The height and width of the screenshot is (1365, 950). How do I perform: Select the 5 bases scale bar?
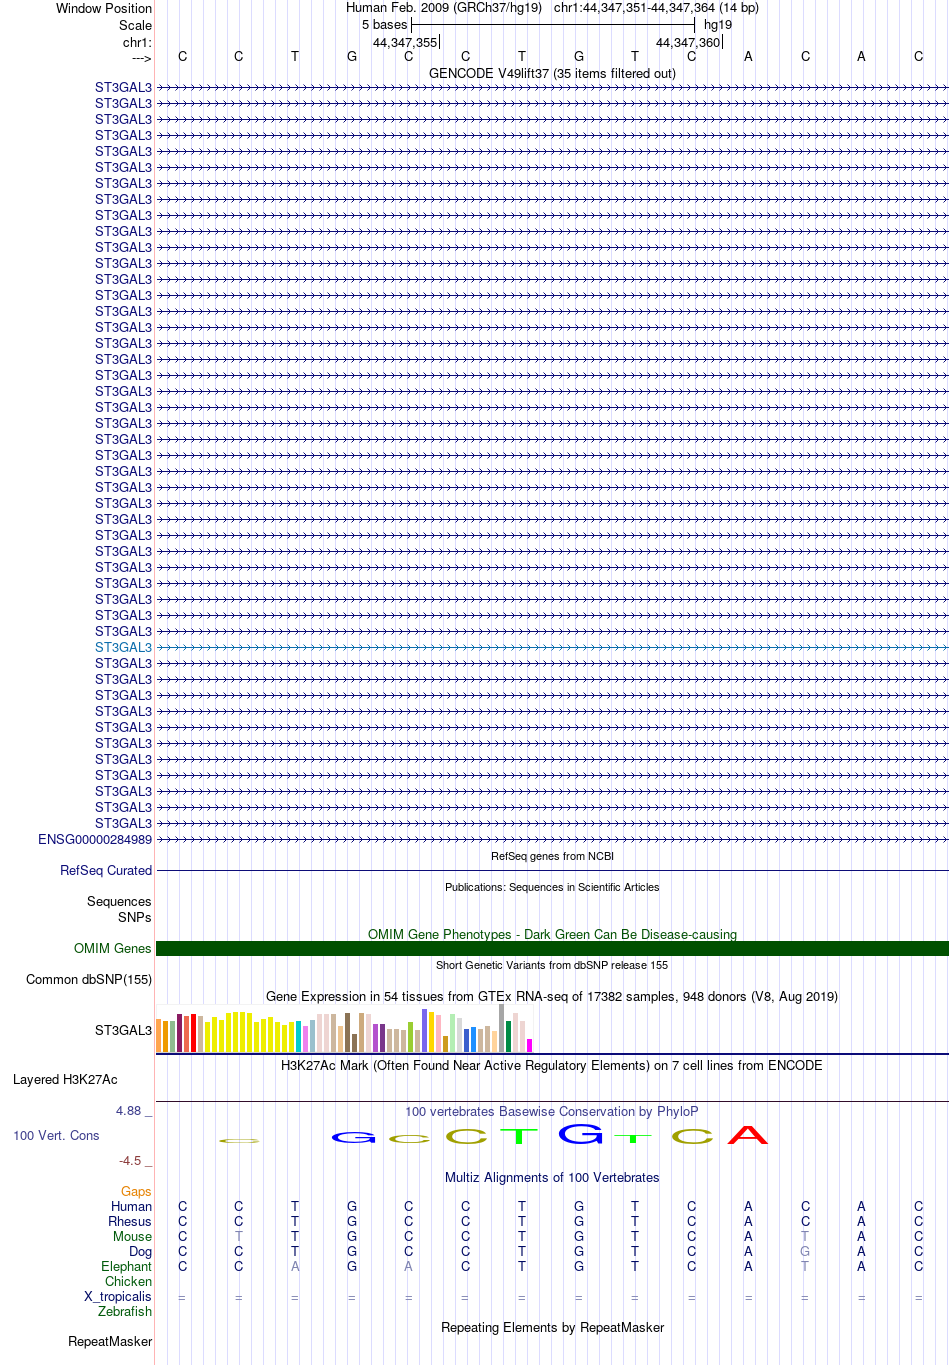point(553,24)
